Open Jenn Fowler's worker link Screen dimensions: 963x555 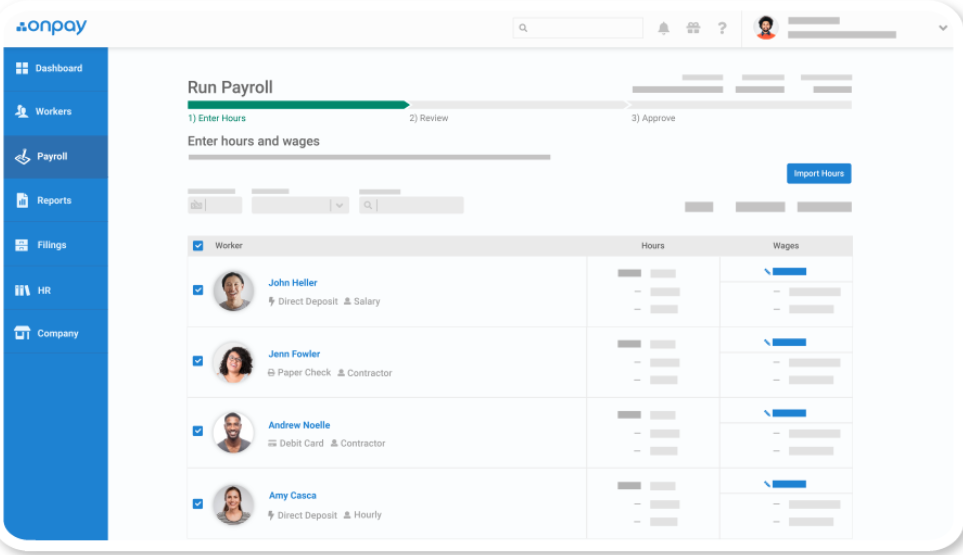[x=294, y=354]
